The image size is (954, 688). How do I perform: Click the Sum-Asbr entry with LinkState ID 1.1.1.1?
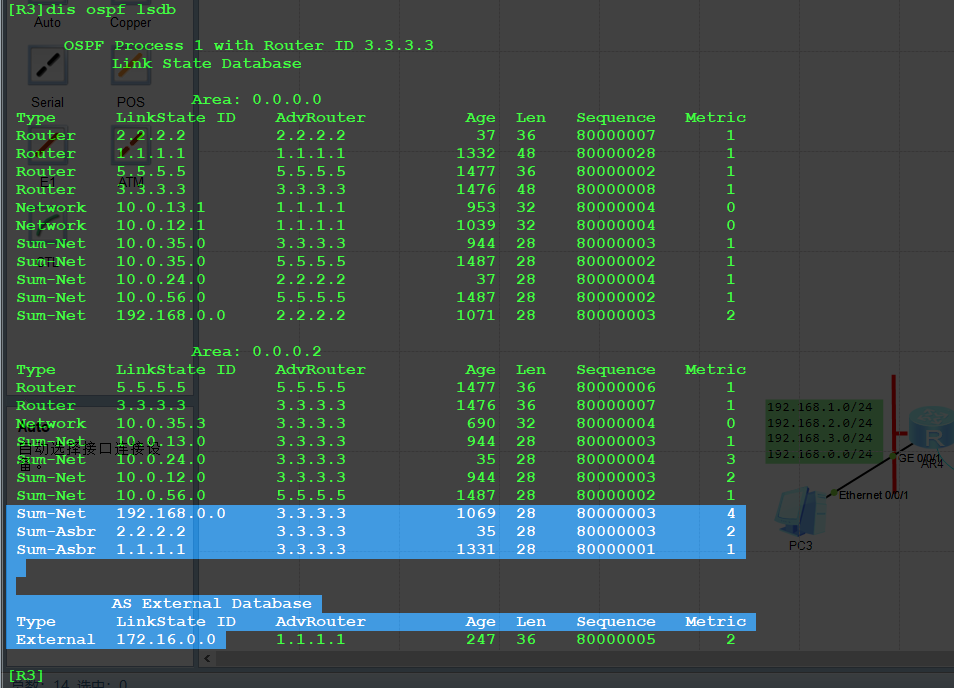[376, 549]
